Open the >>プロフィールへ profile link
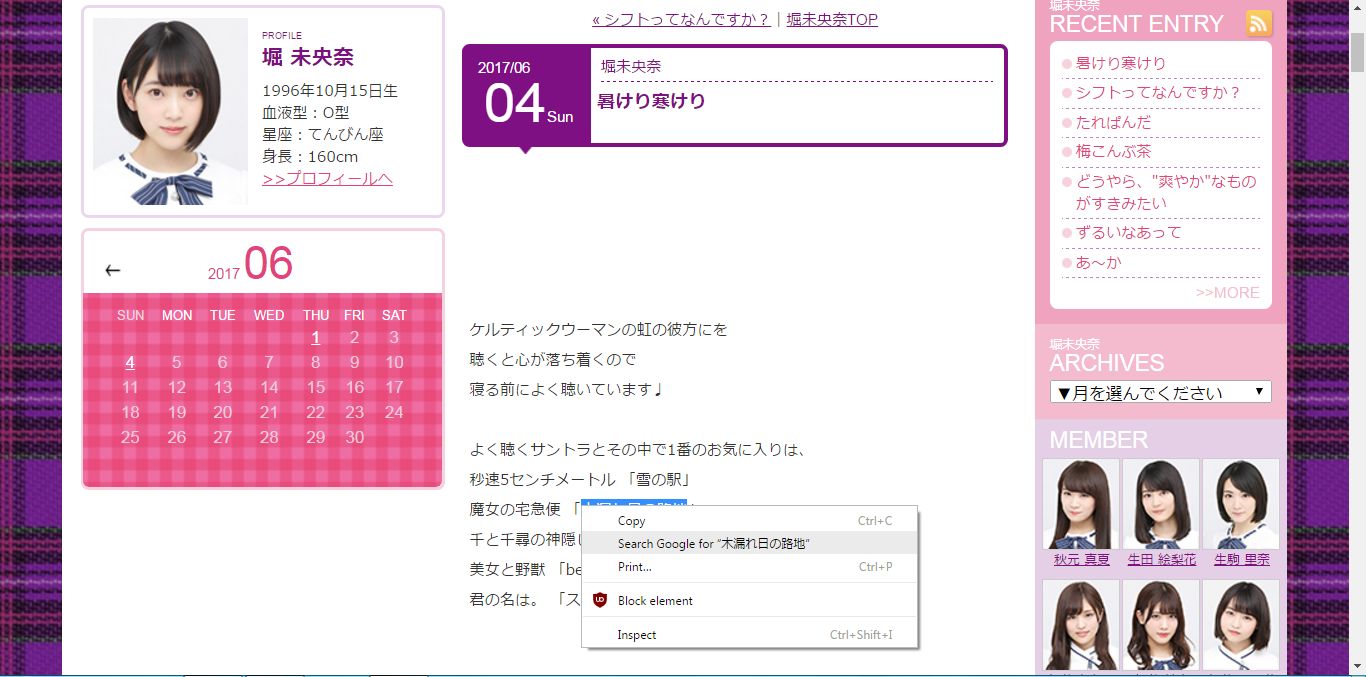 327,178
